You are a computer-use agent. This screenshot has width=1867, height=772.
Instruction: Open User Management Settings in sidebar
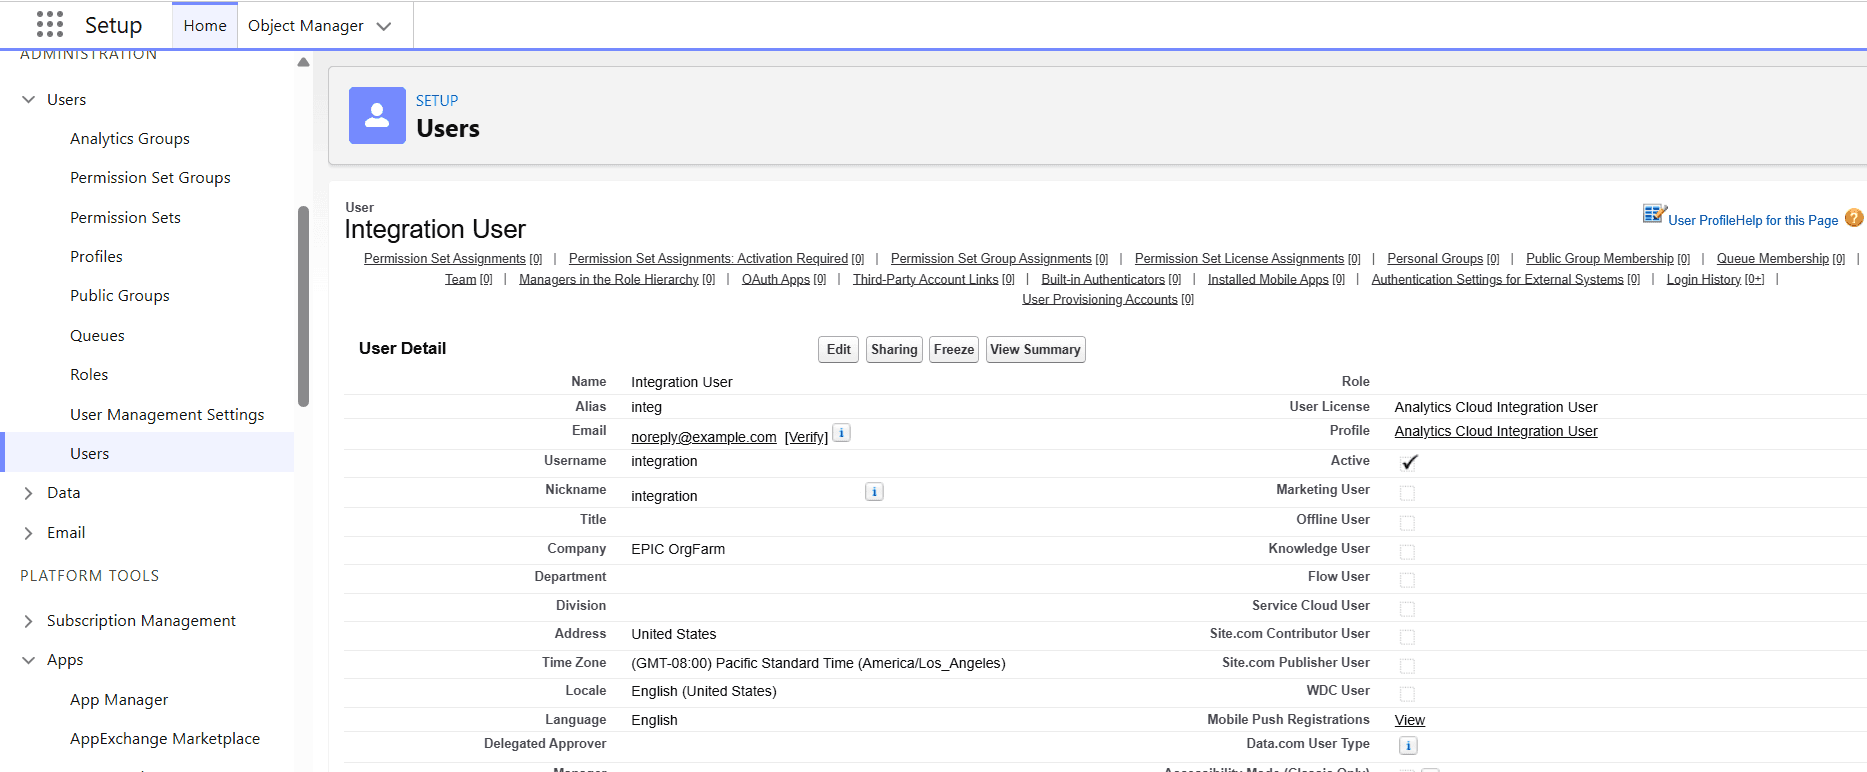167,414
